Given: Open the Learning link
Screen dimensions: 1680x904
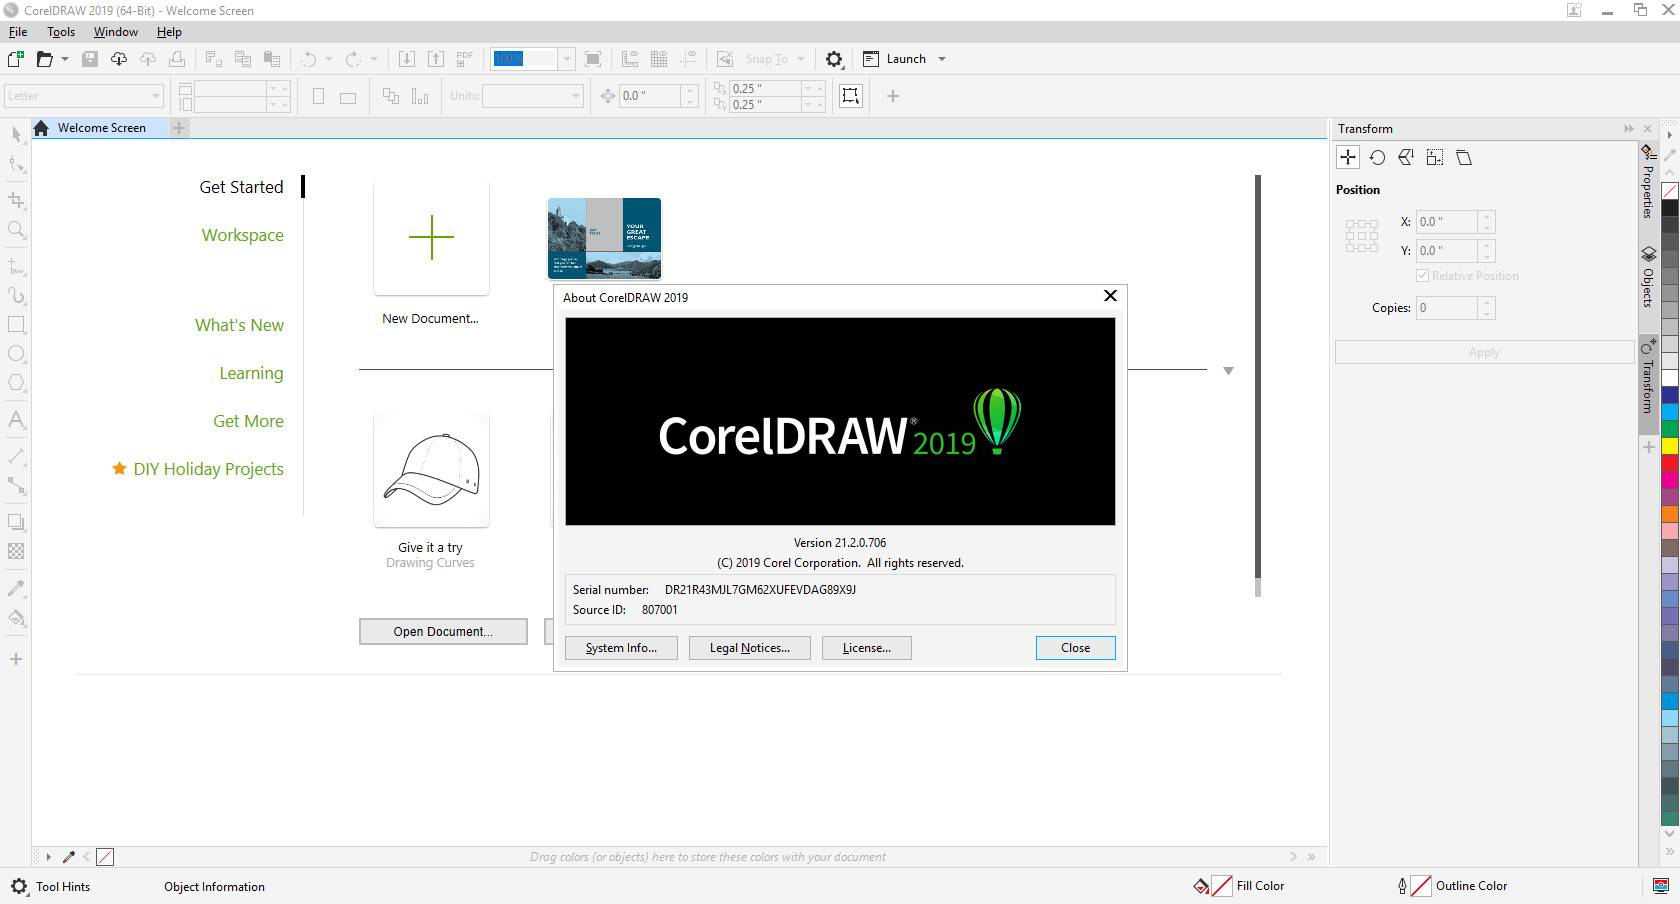Looking at the screenshot, I should (x=251, y=373).
